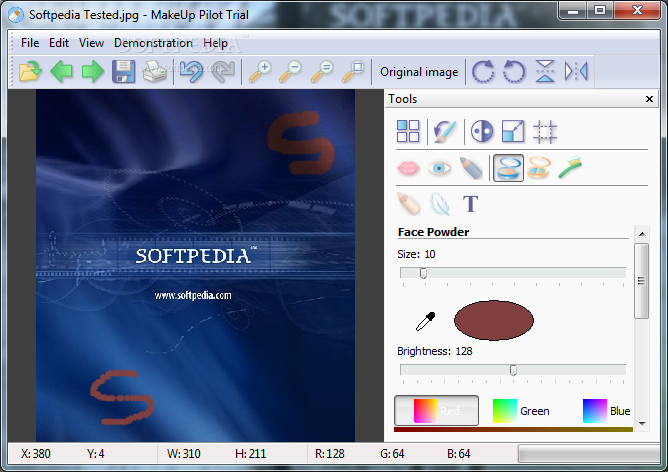Rotate image clockwise
This screenshot has height=472, width=668.
483,71
